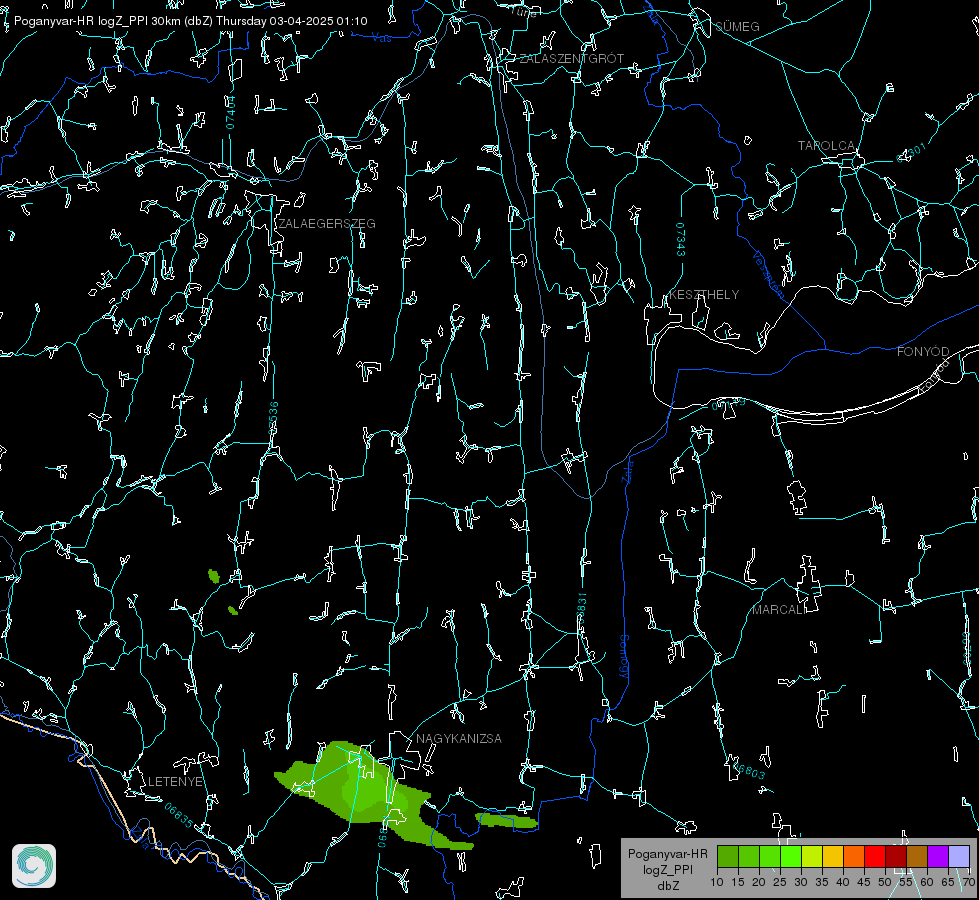The height and width of the screenshot is (900, 979).
Task: Select the 40-45 dBZ orange swatch
Action: point(854,857)
